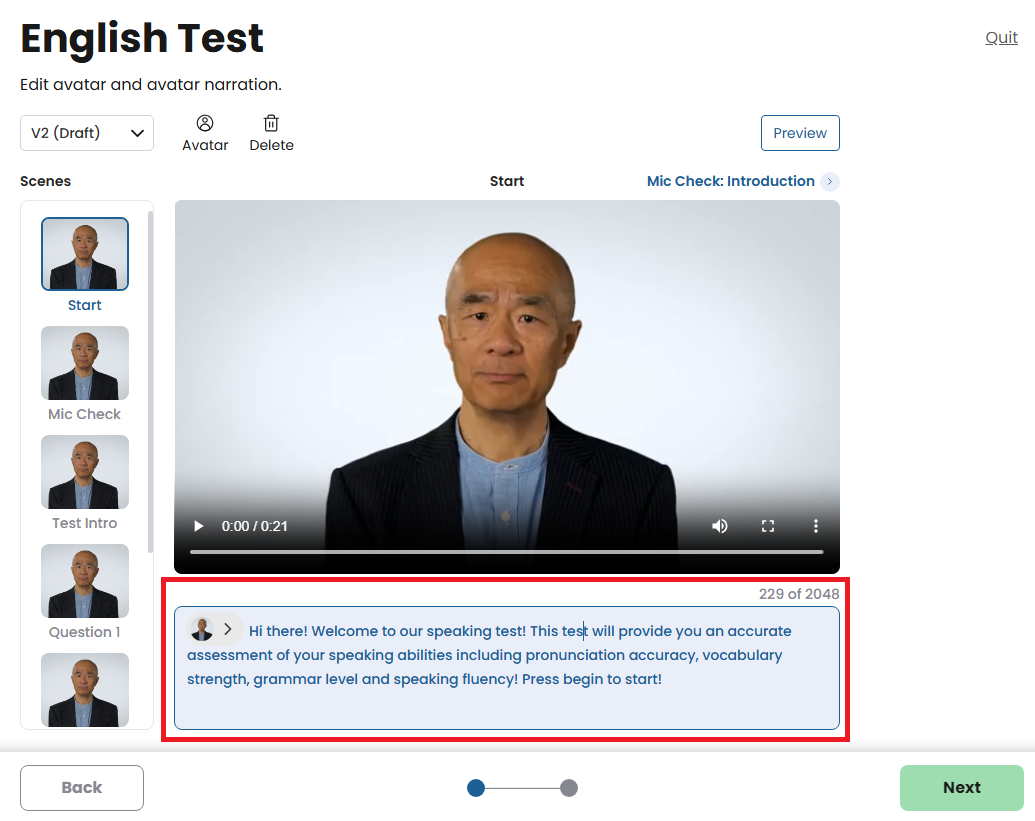The image size is (1035, 821).
Task: Click the Preview button
Action: [800, 133]
